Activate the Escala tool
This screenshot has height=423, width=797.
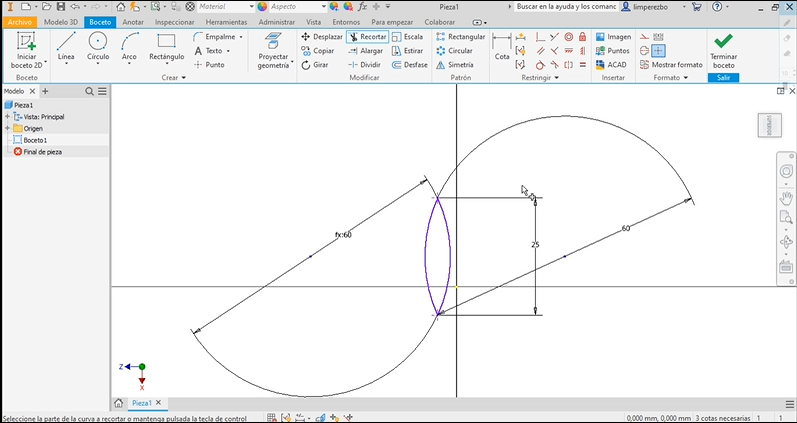coord(408,37)
